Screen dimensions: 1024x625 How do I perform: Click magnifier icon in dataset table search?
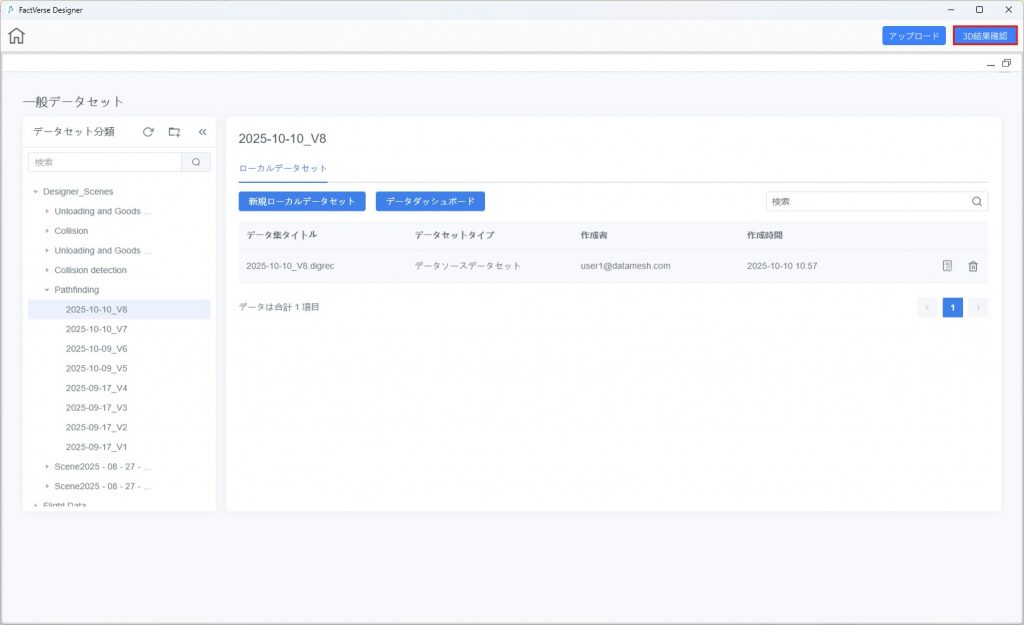click(976, 201)
